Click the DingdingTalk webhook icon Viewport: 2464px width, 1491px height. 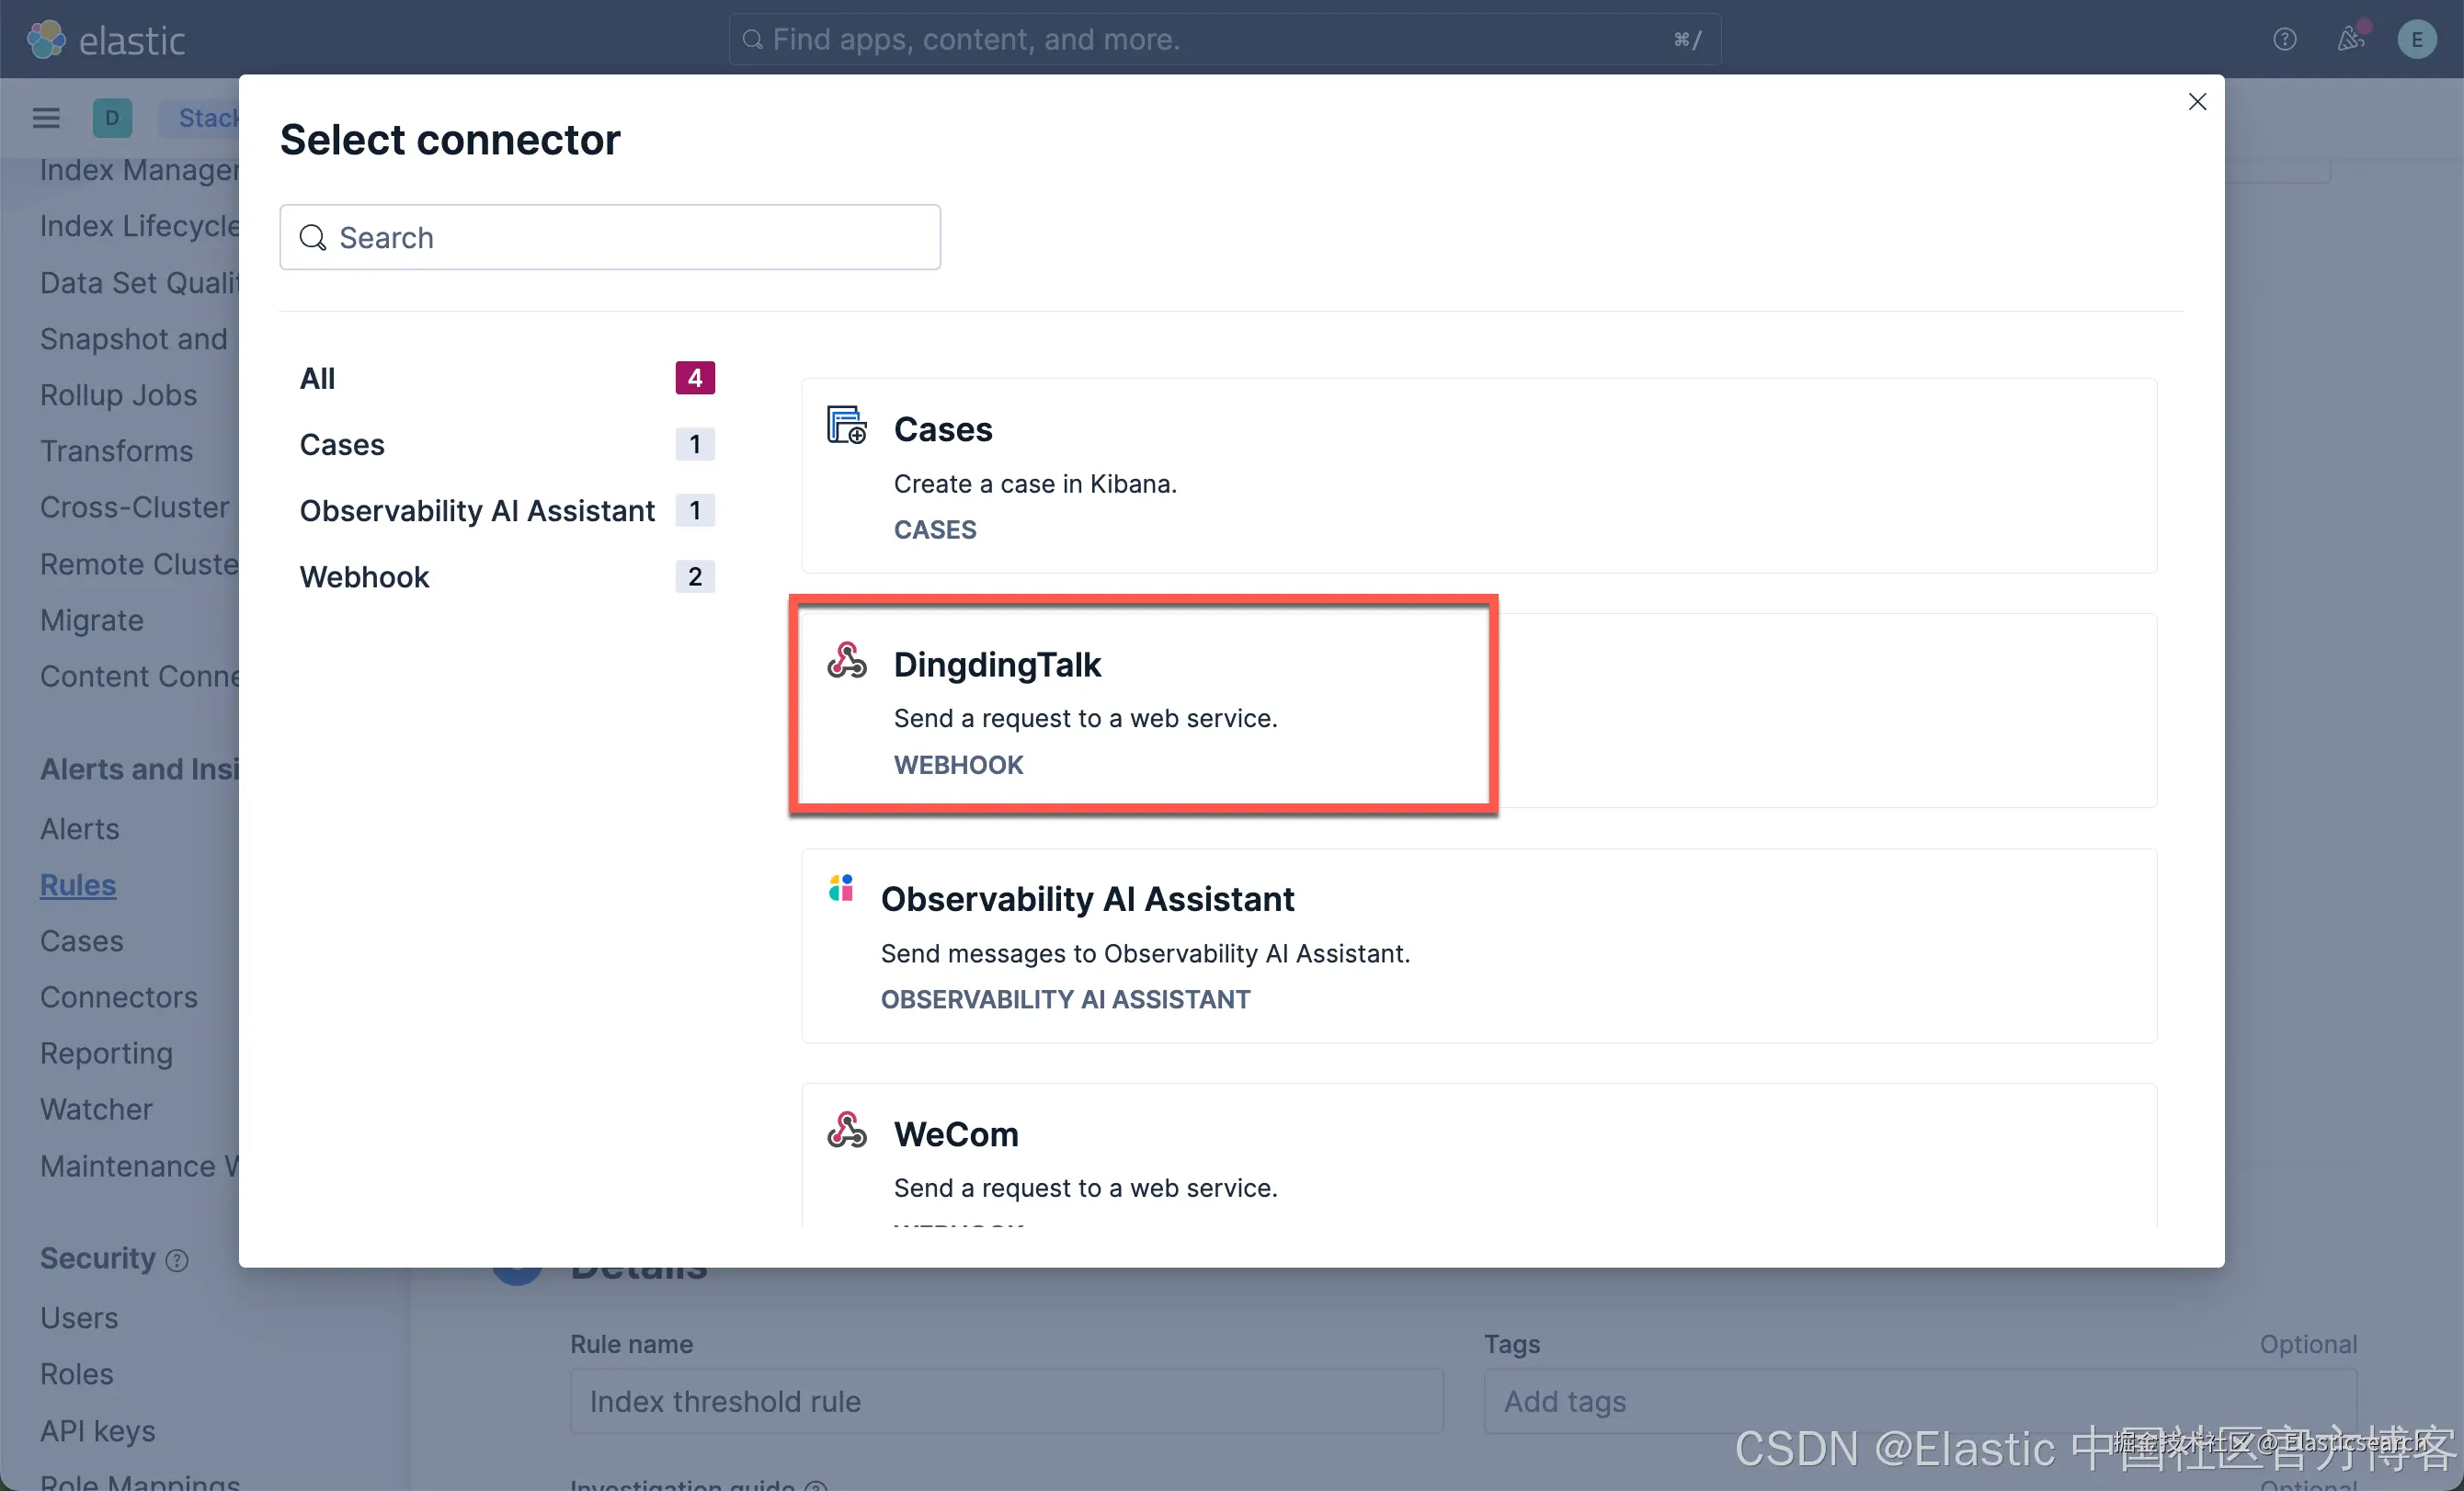(846, 661)
